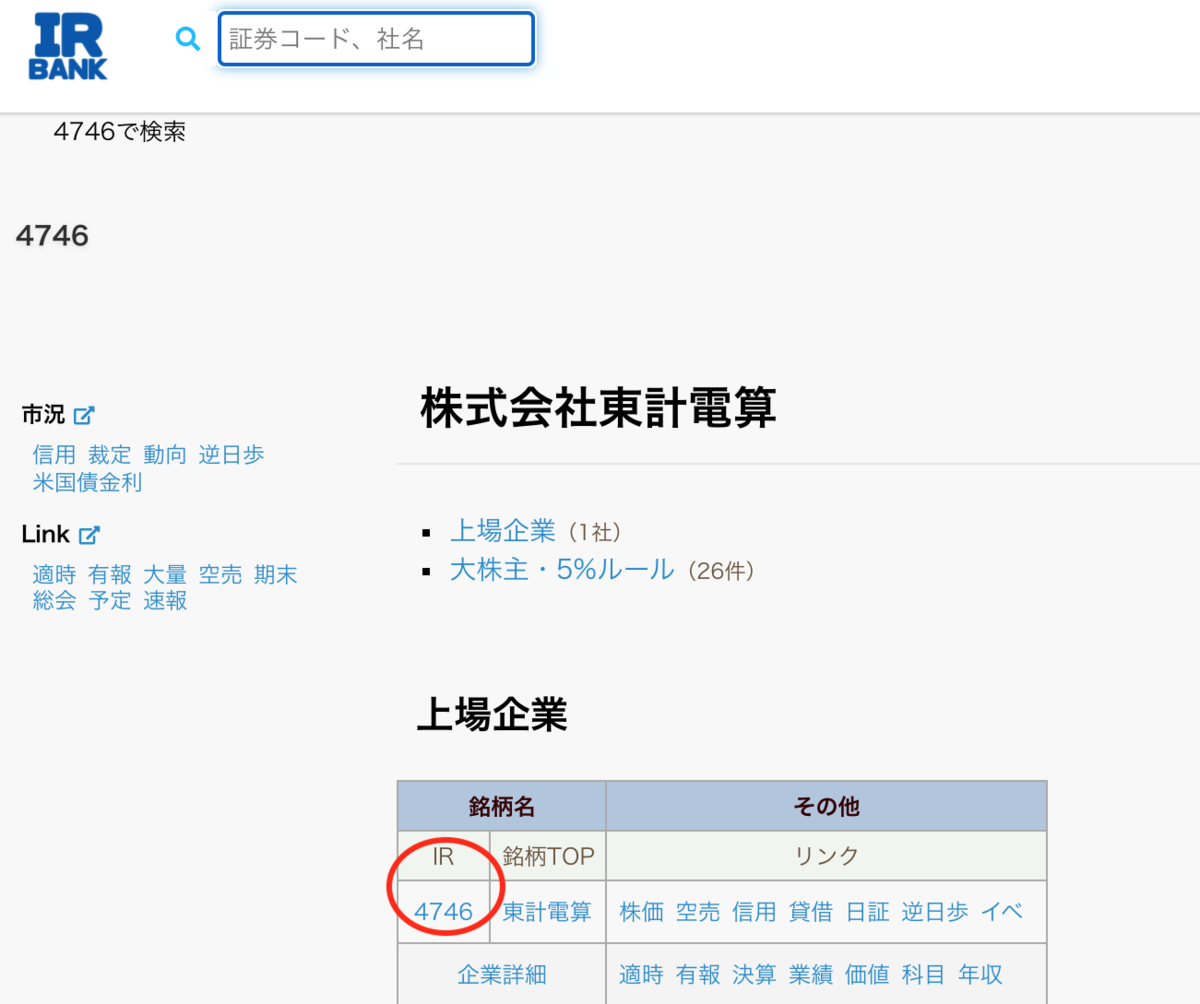This screenshot has height=1004, width=1200.
Task: Open 有報 link in 企業詳細 row
Action: [x=697, y=975]
